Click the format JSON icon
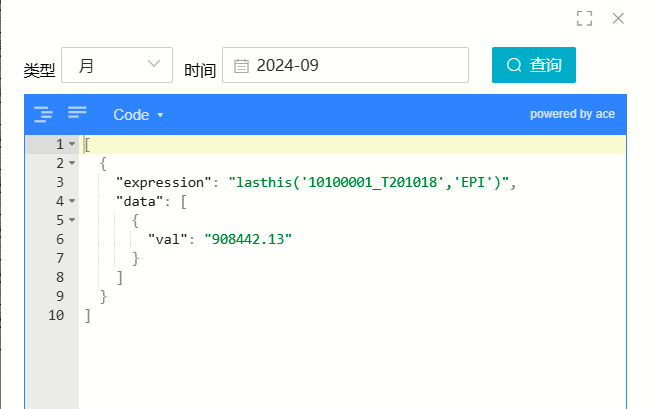This screenshot has width=650, height=409. point(44,114)
